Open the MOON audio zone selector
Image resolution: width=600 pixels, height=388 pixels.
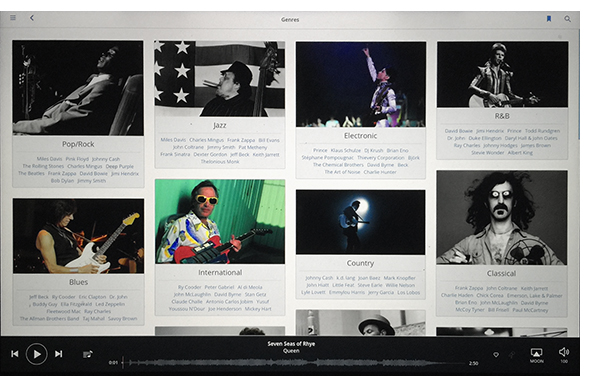[536, 355]
